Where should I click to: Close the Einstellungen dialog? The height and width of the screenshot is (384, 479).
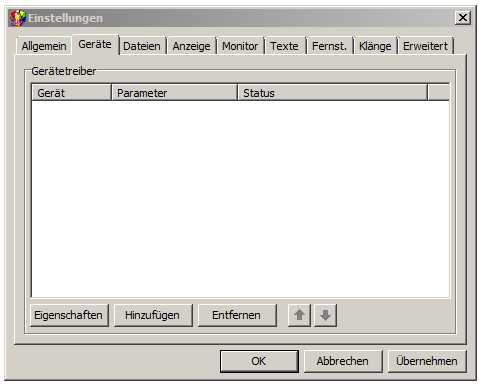463,18
